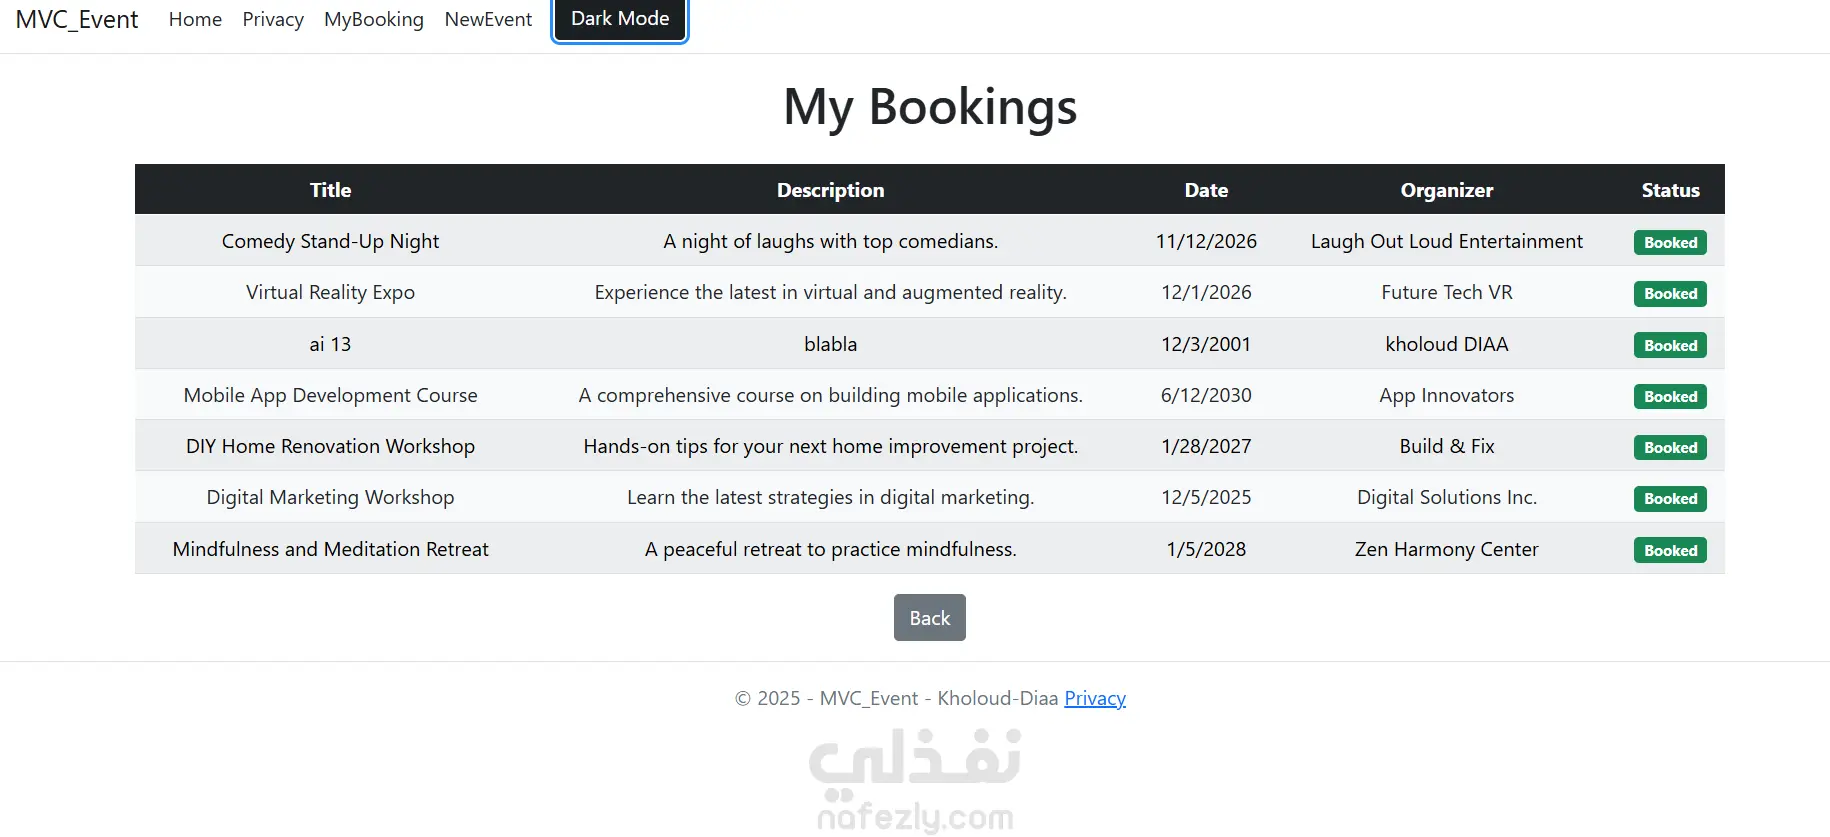Click the Booked badge for Comedy Stand-Up Night
Viewport: 1830px width, 837px height.
point(1670,243)
